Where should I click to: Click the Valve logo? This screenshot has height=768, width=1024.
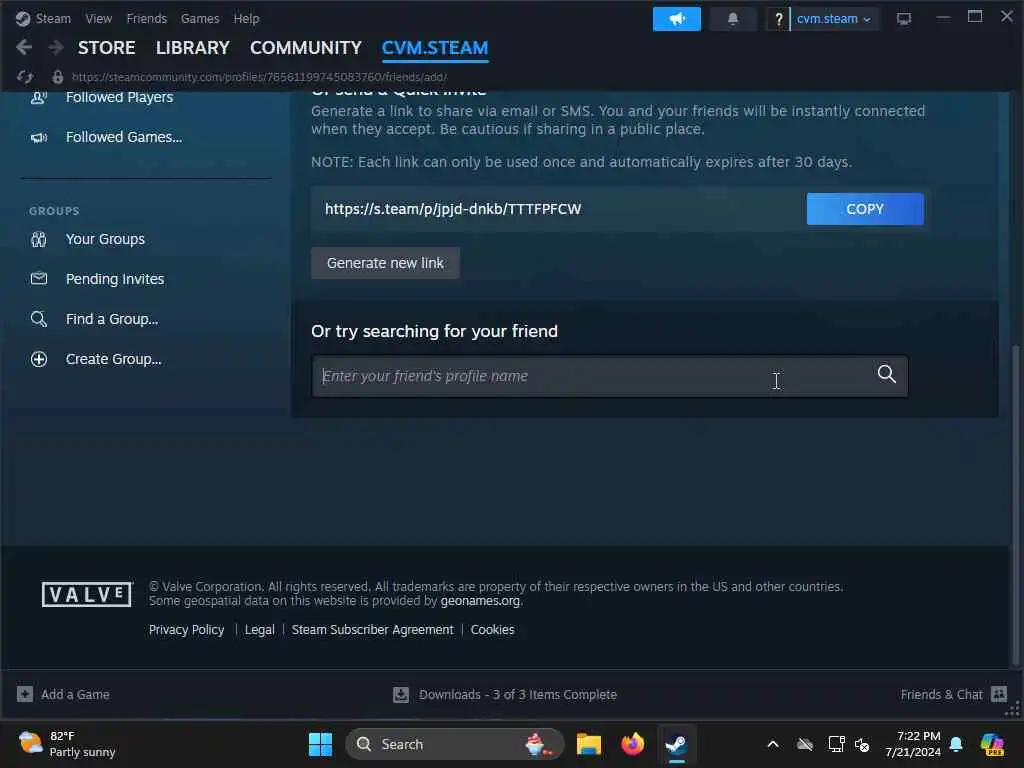(x=87, y=594)
